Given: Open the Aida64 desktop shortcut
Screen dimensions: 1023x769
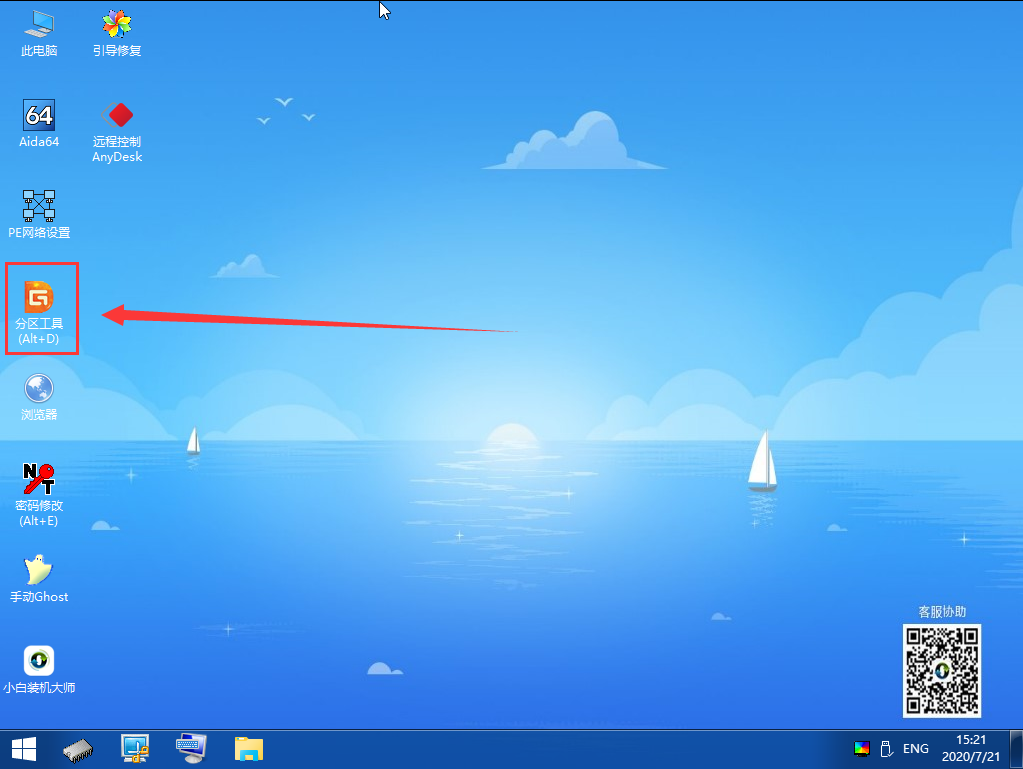Looking at the screenshot, I should point(39,123).
